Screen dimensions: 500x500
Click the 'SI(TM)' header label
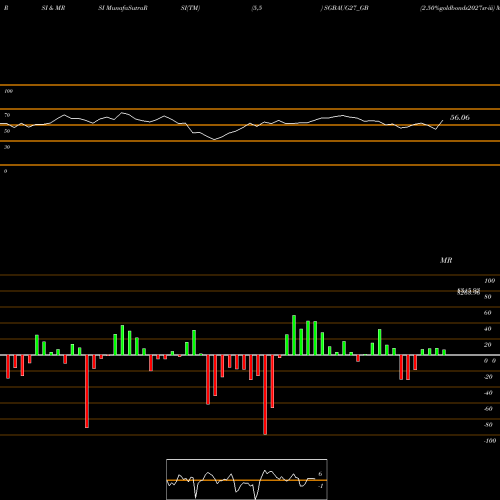point(190,8)
